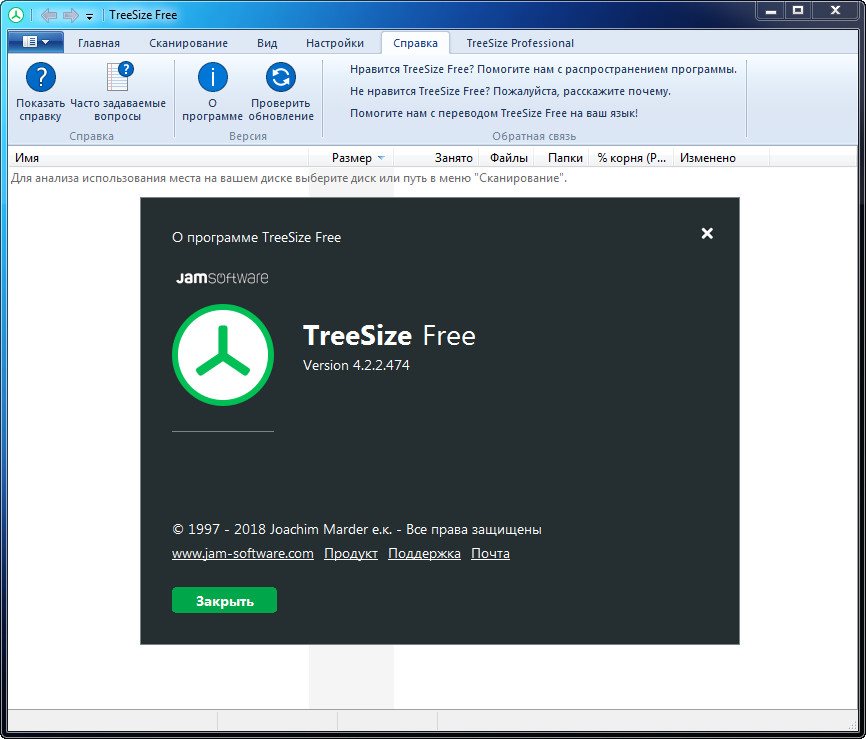Screen dimensions: 866x739
Task: Open the www.jam-software.com link
Action: click(x=242, y=553)
